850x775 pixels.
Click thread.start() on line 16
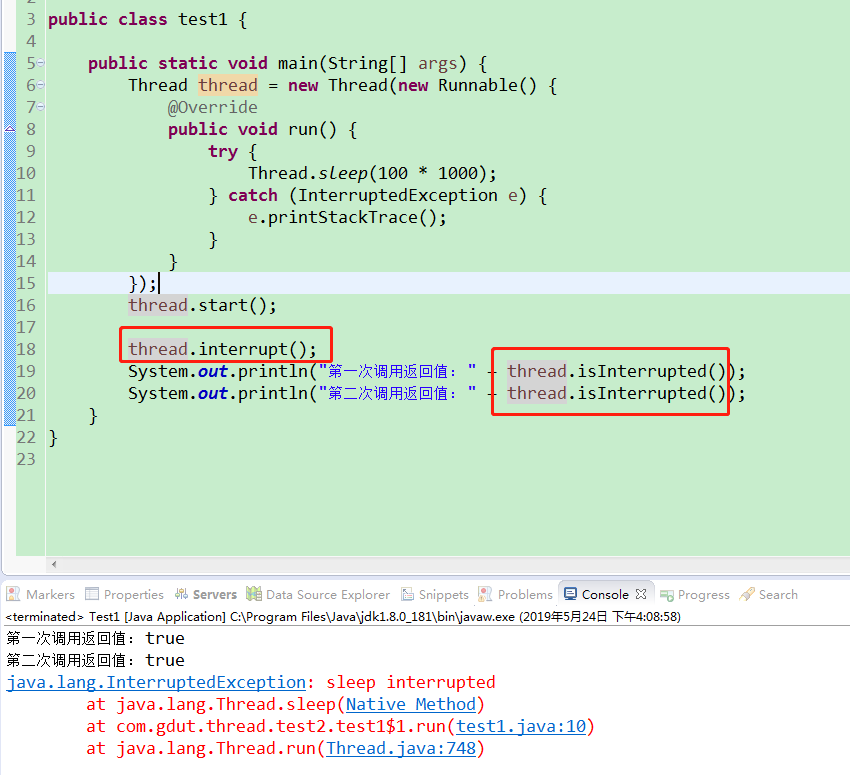202,305
